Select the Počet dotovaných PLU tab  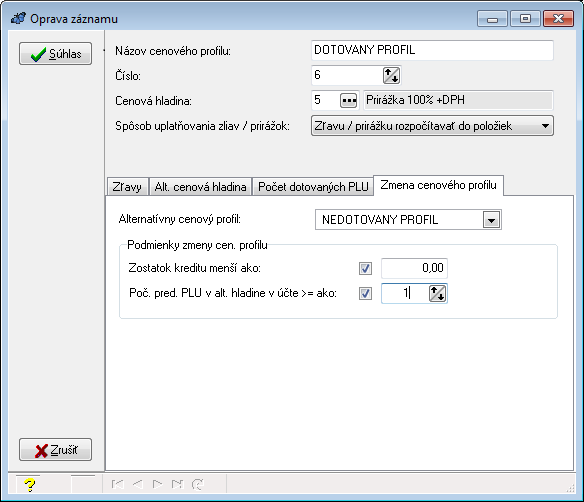(x=313, y=187)
